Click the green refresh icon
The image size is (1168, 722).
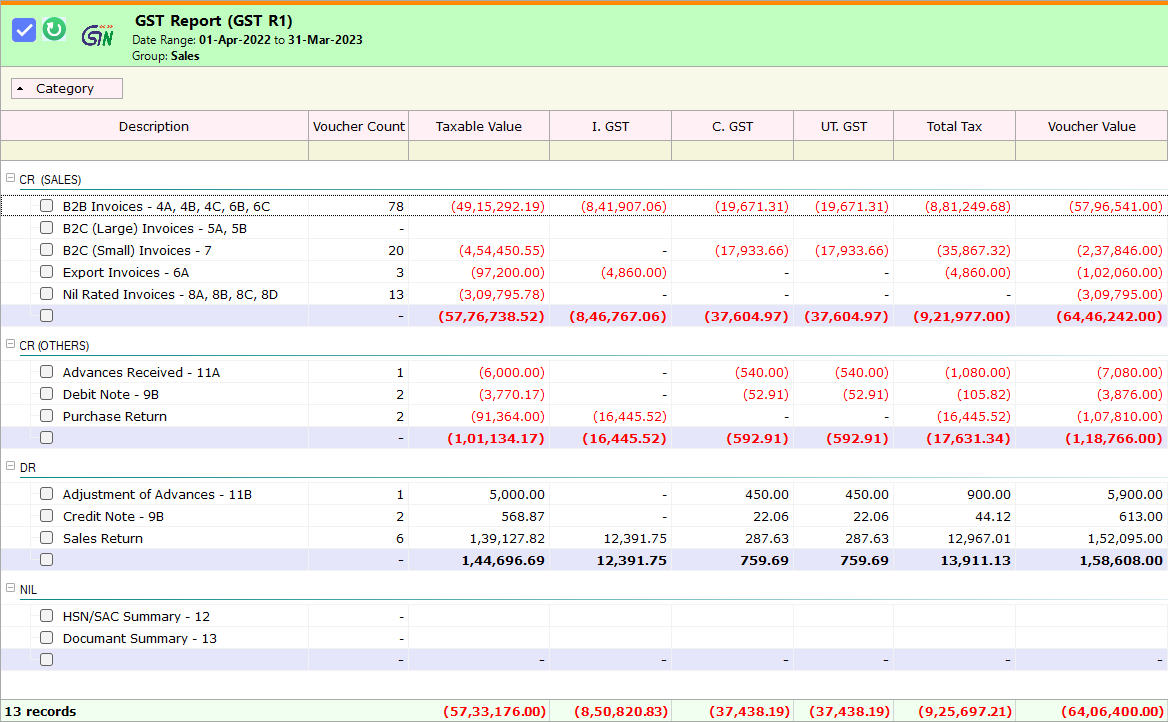55,29
